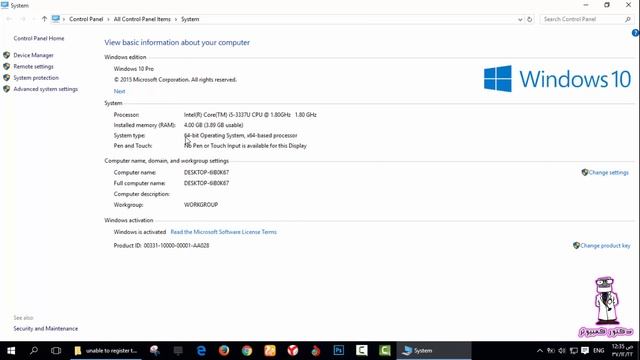Click the installed memory 4.00 GB value
Image resolution: width=640 pixels, height=360 pixels.
coord(213,125)
